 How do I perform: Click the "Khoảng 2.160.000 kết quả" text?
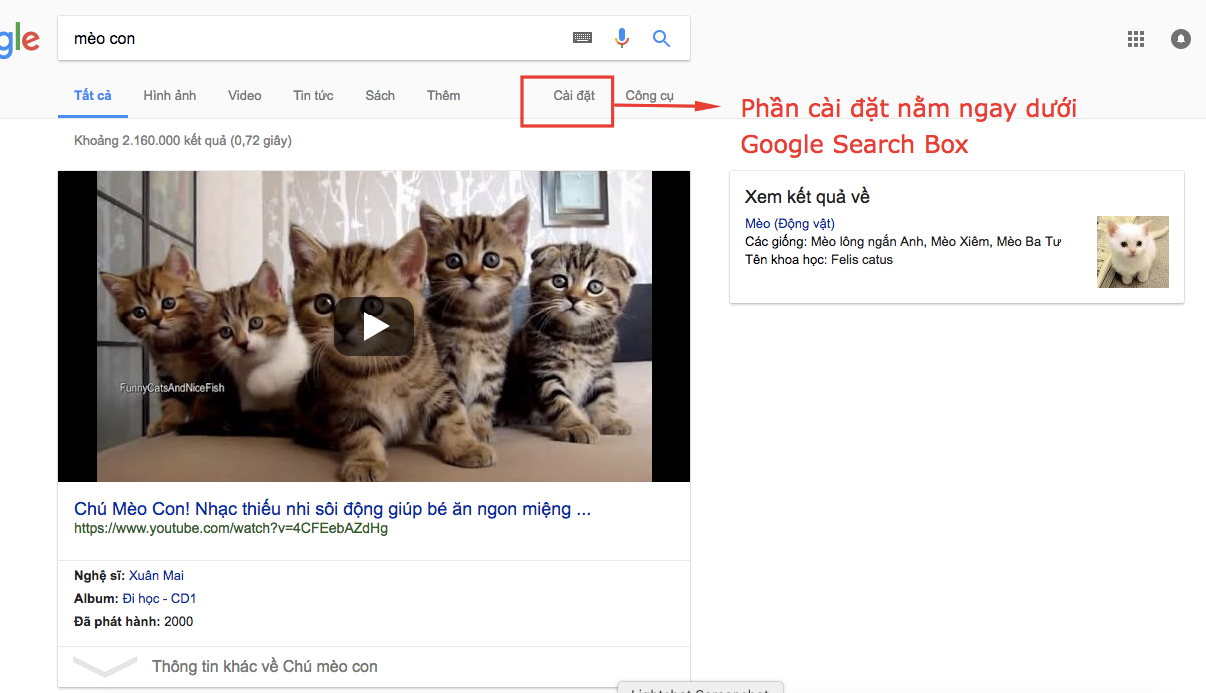(183, 141)
